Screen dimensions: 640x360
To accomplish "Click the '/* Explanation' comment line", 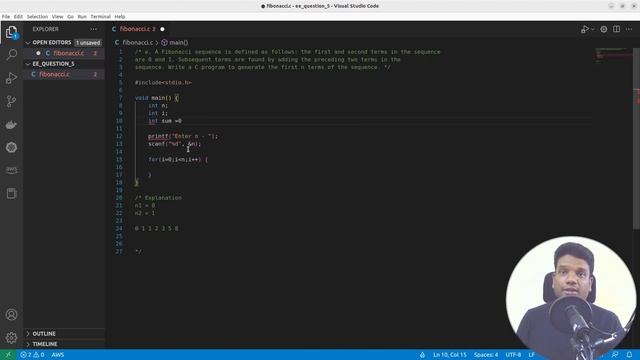I will [x=158, y=198].
